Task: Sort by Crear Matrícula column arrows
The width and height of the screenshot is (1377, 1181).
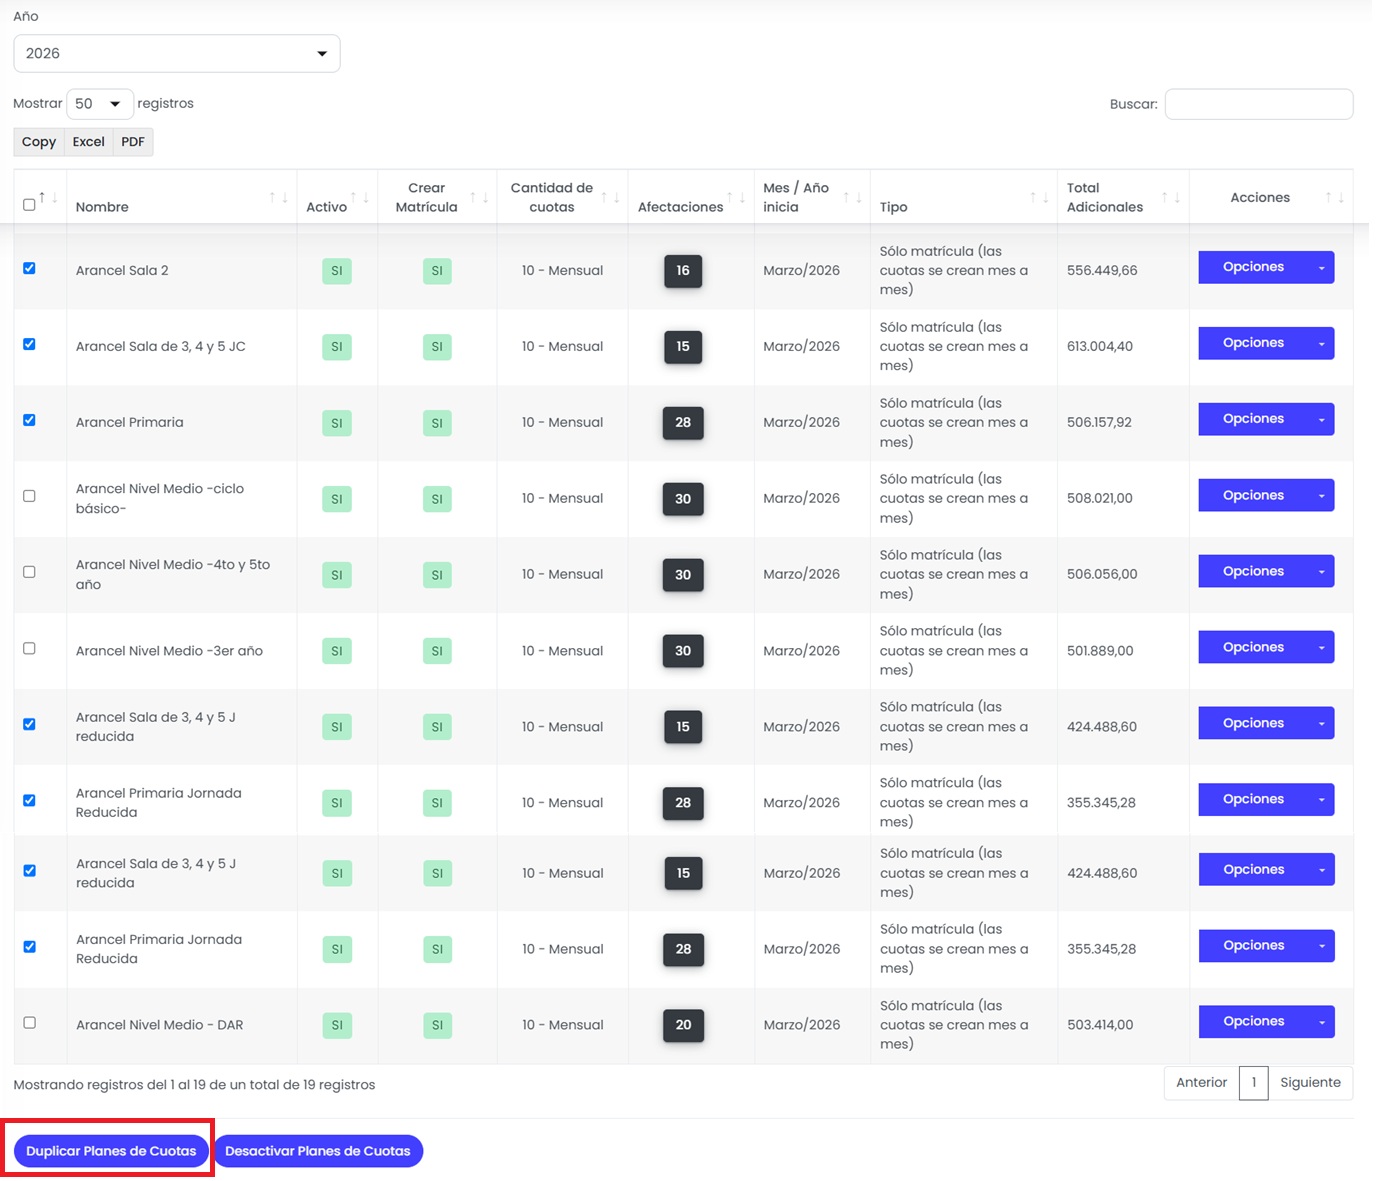Action: [479, 198]
